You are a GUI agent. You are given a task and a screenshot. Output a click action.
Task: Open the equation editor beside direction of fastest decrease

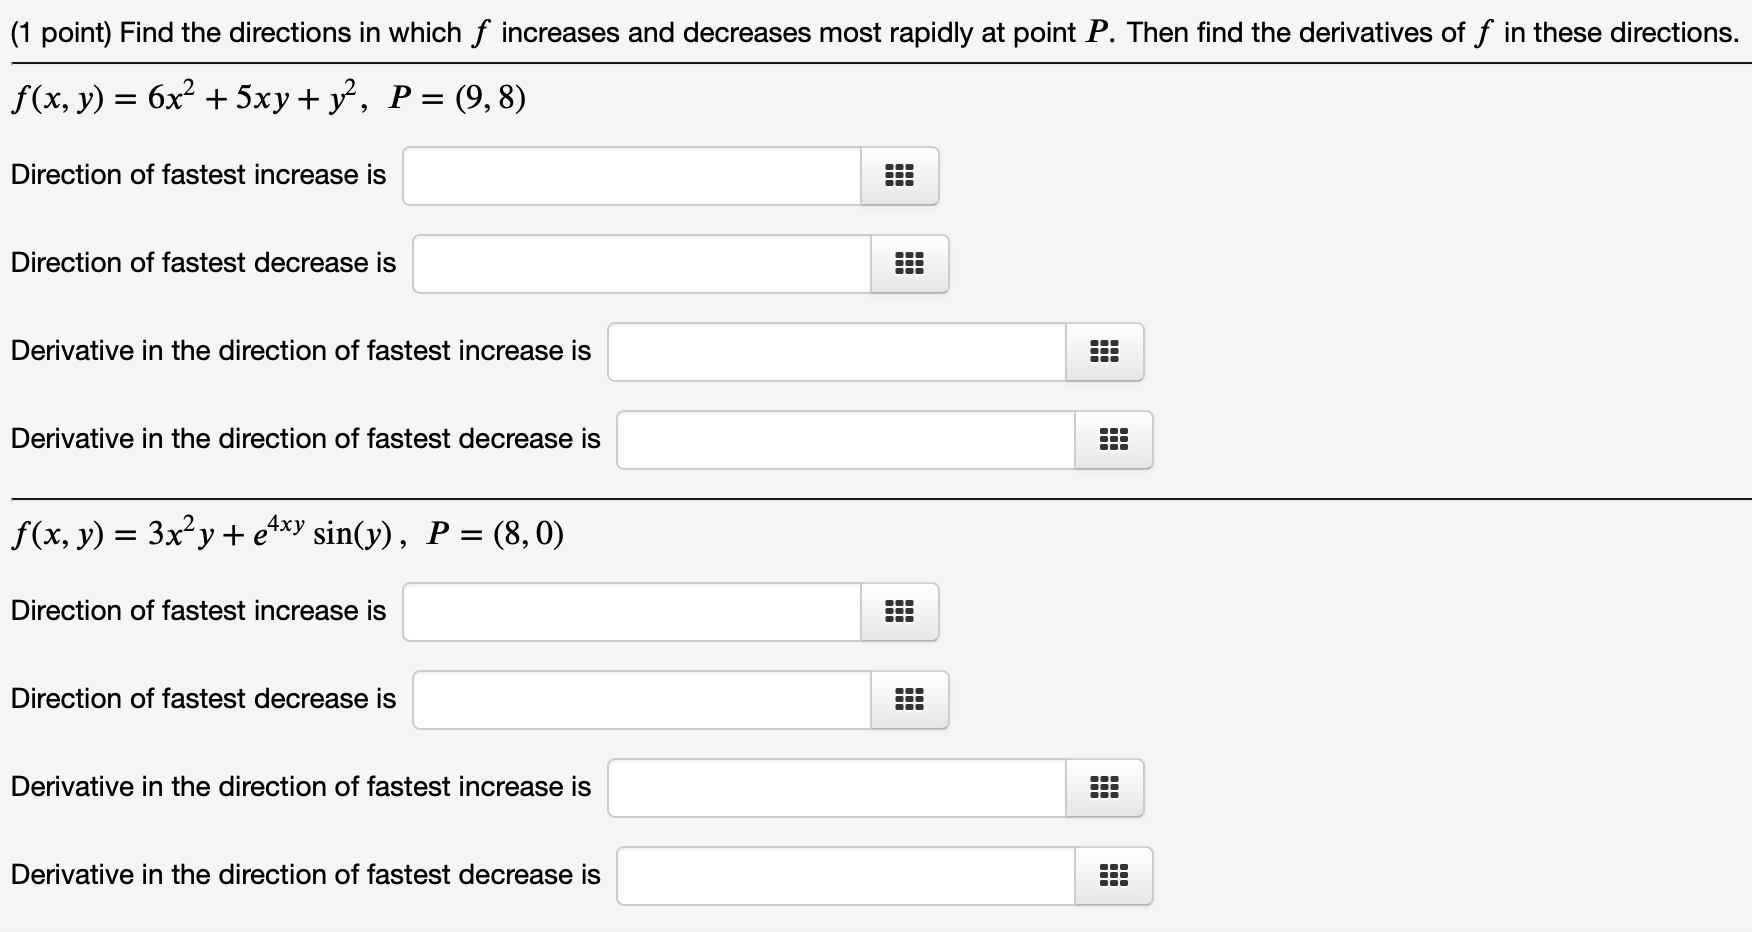(908, 263)
